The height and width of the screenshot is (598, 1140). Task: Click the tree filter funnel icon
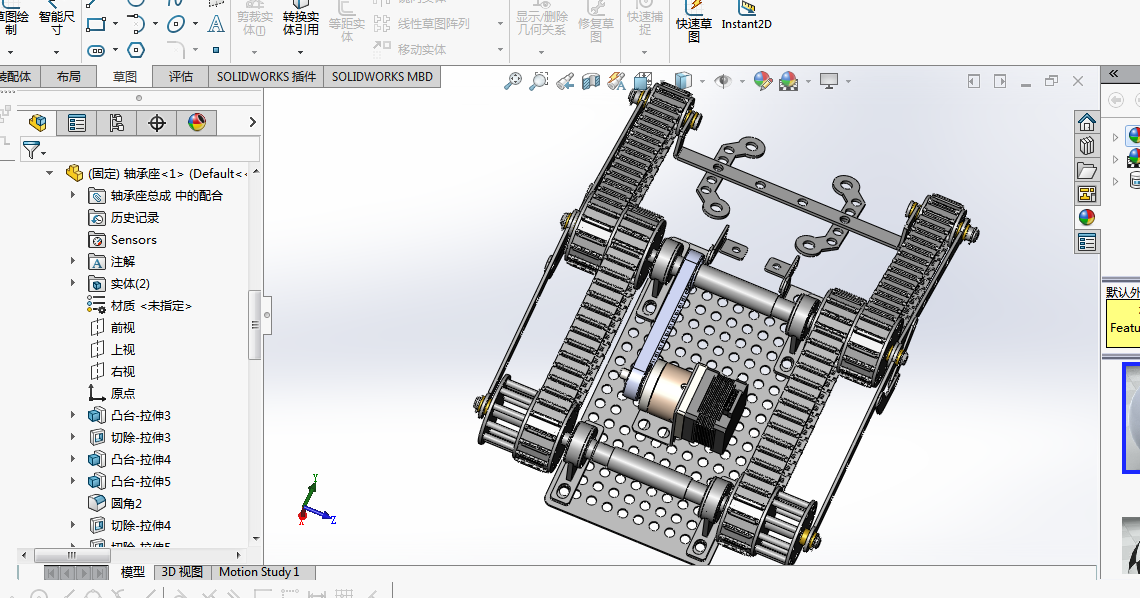coord(31,150)
